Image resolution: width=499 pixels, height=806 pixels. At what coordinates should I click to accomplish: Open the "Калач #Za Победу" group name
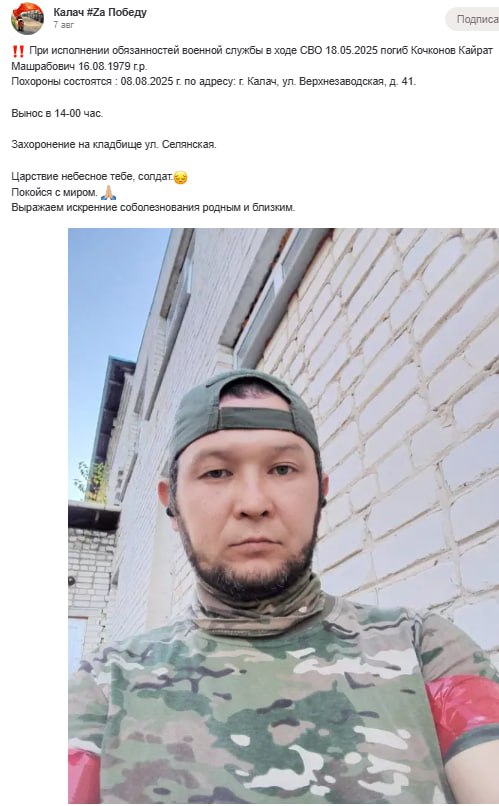click(100, 12)
